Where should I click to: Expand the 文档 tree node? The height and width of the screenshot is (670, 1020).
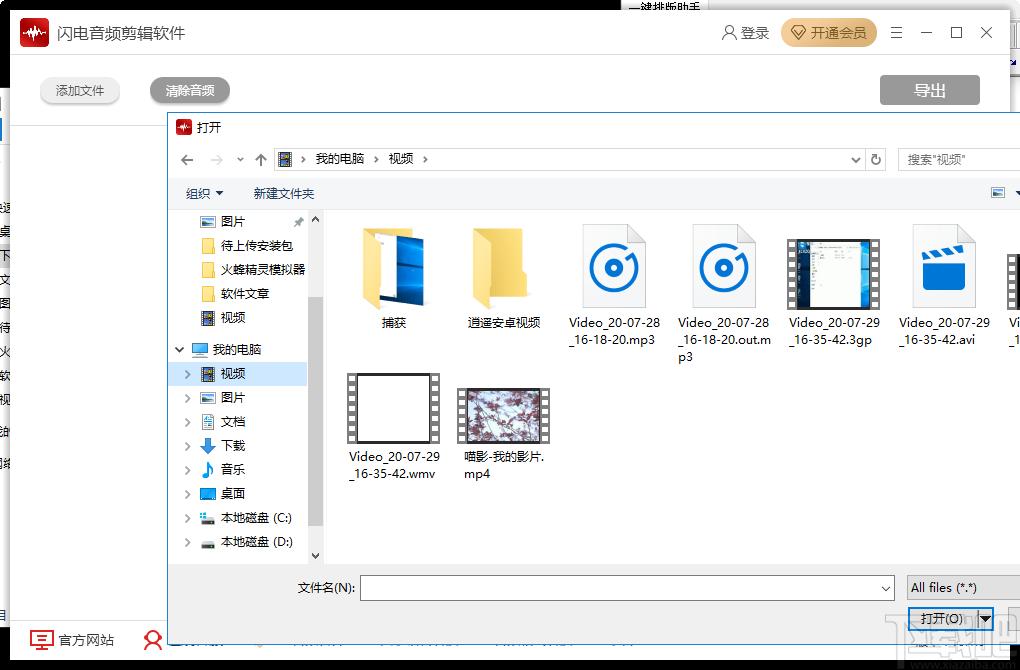(x=187, y=422)
